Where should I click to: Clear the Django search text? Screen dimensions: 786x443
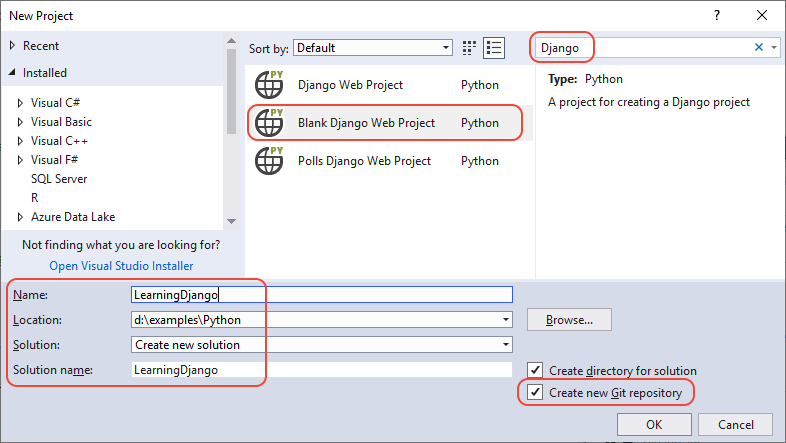click(x=758, y=47)
